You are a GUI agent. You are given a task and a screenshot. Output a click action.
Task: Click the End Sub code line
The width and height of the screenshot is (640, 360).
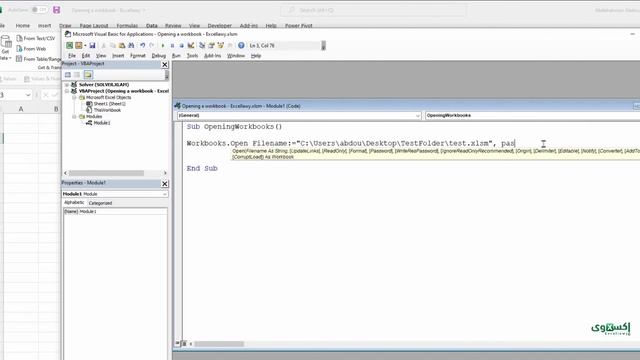click(202, 168)
